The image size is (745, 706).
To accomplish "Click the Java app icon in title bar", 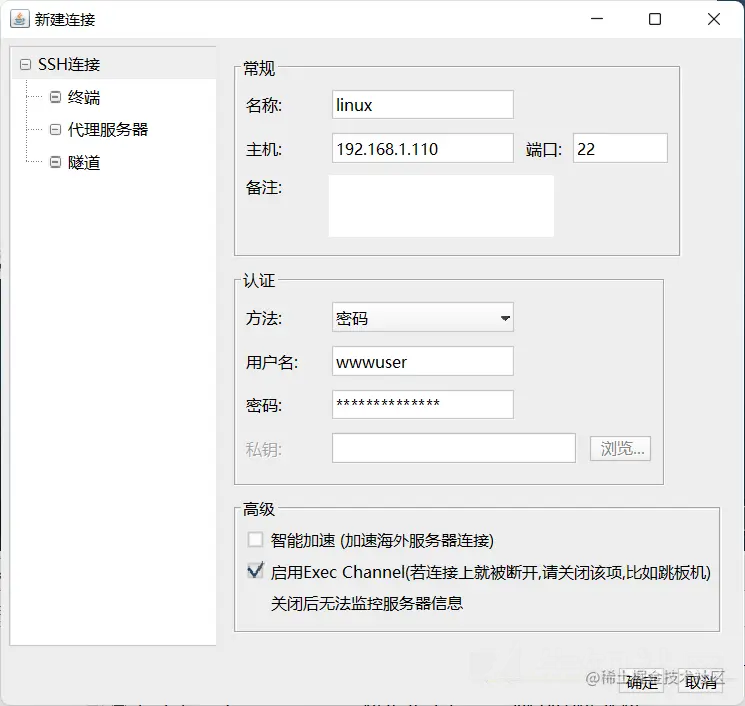I will tap(19, 19).
